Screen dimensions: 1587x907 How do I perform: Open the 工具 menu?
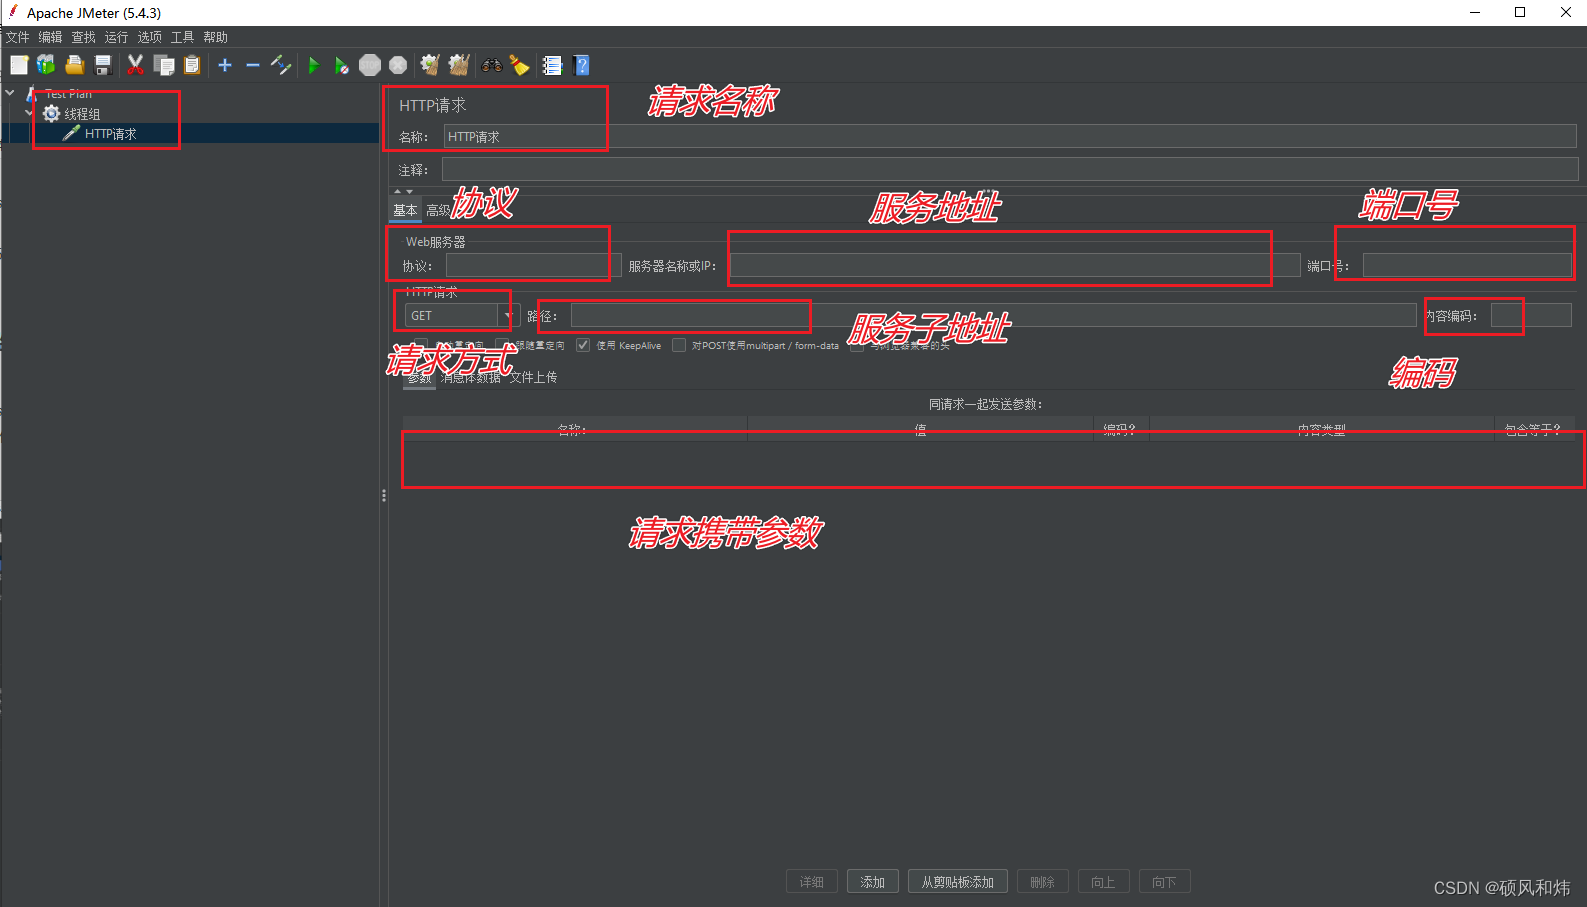point(183,37)
